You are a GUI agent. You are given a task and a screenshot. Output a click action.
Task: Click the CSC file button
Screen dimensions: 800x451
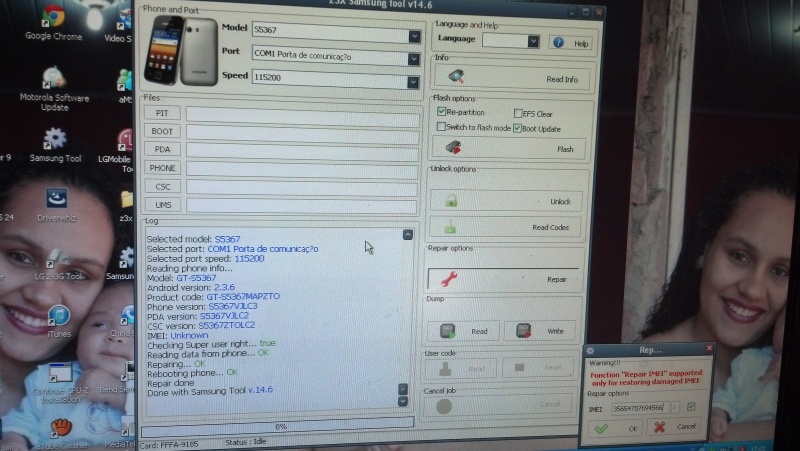162,187
